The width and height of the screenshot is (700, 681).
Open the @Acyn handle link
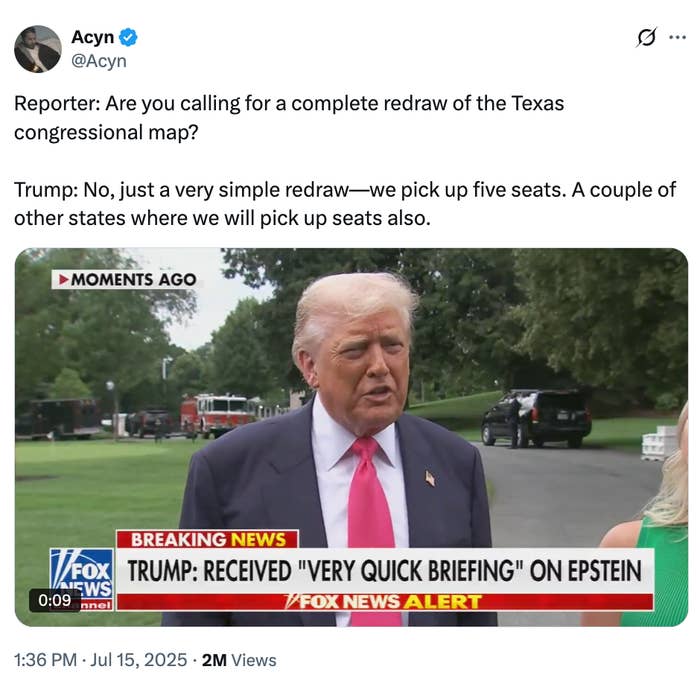click(x=99, y=61)
